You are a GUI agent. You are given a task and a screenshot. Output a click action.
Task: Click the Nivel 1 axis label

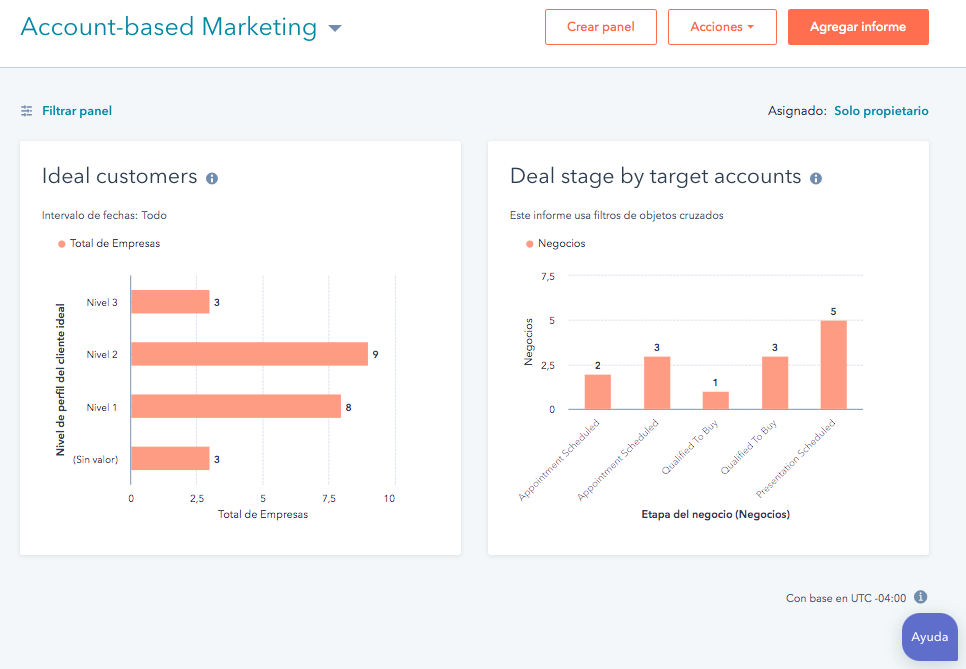click(102, 407)
